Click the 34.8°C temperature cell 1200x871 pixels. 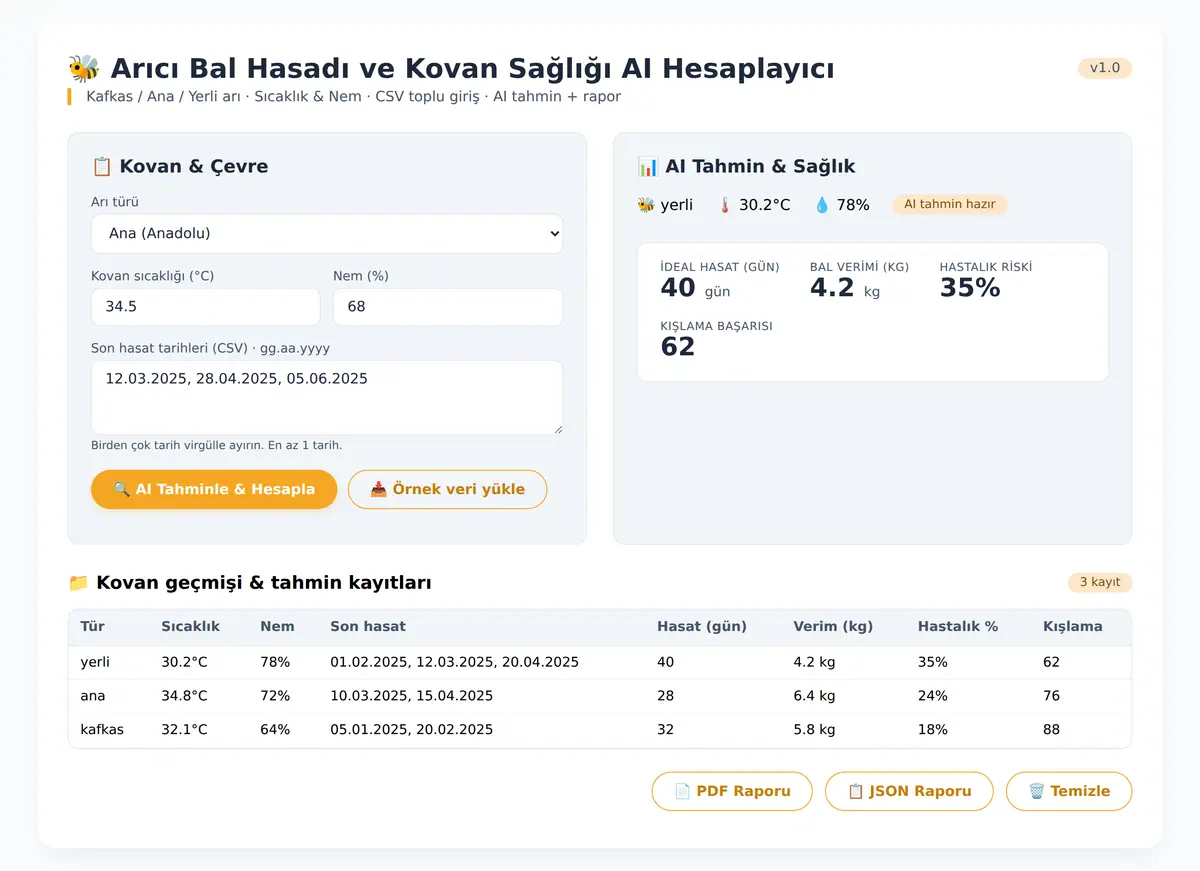tap(184, 696)
